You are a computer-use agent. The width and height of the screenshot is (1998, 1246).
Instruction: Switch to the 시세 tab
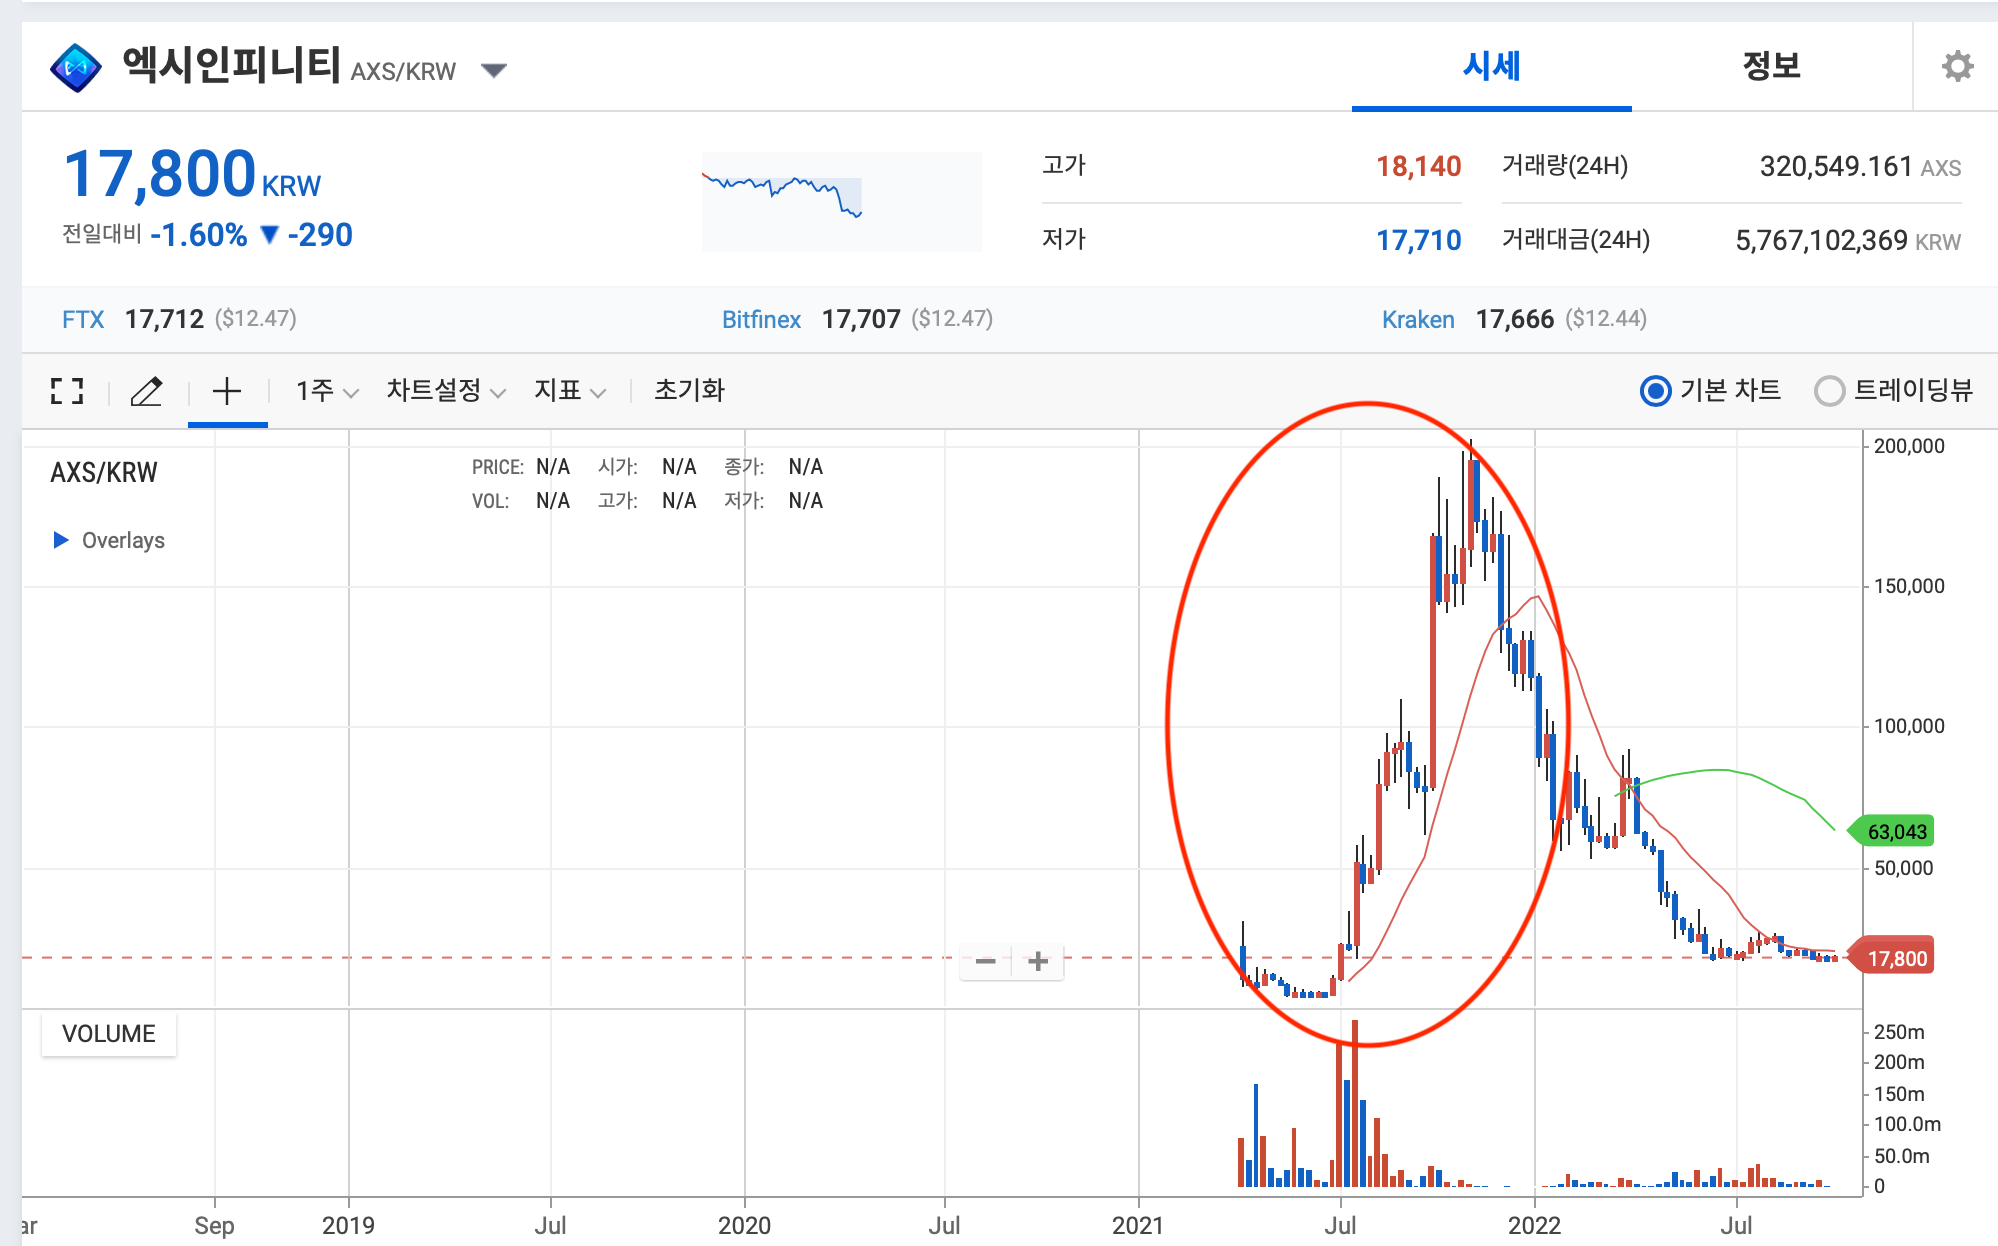[x=1491, y=67]
